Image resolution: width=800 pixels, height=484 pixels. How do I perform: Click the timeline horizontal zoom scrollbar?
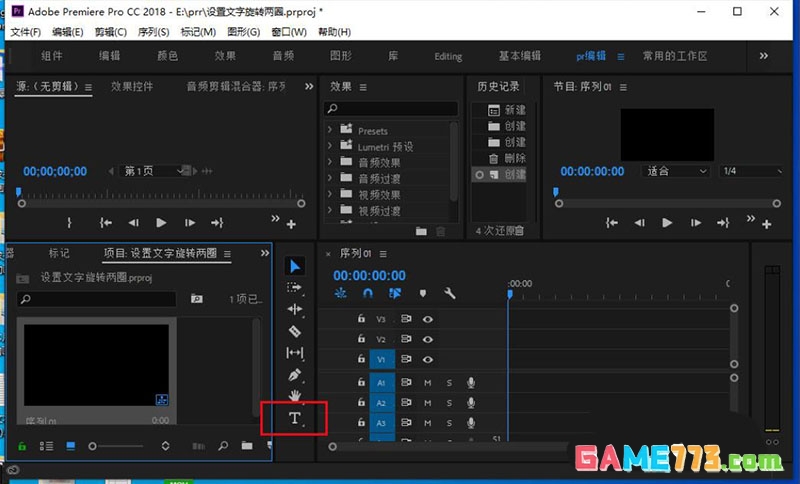tap(447, 447)
